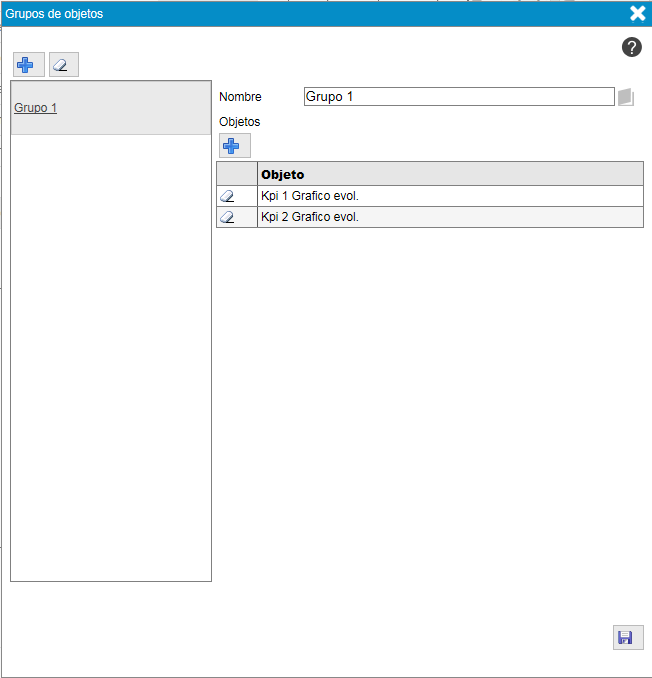The width and height of the screenshot is (652, 678).
Task: Click blank header cell left of Objeto
Action: tap(236, 174)
